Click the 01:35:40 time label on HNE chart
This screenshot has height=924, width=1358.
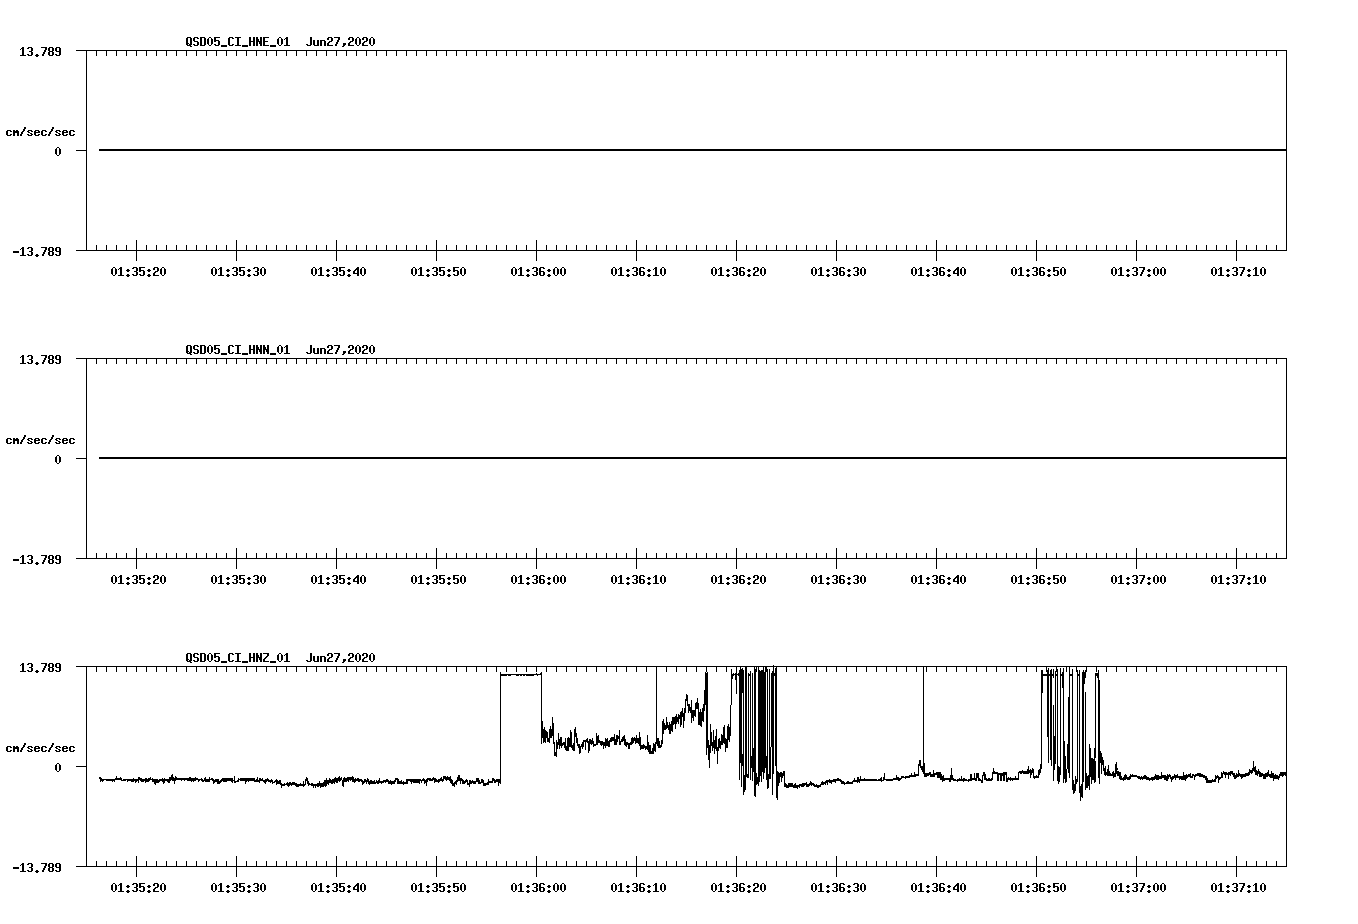tap(338, 272)
